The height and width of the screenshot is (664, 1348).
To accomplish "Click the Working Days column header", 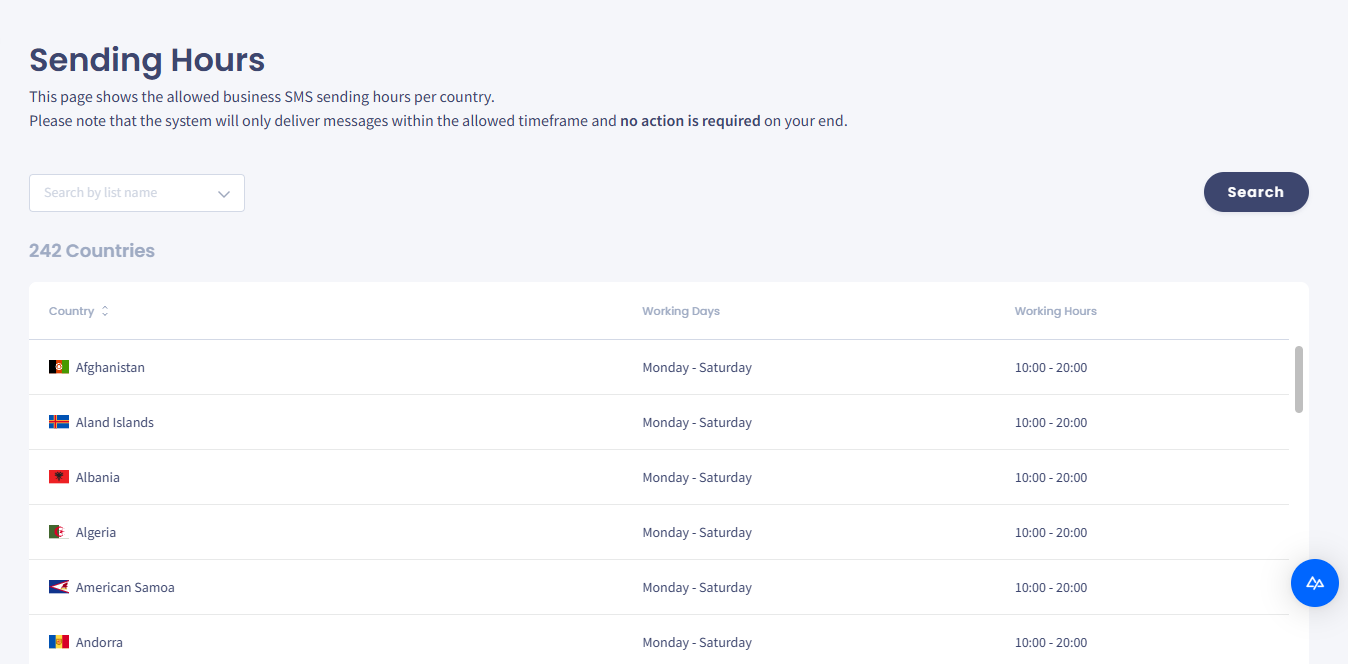I will [x=681, y=311].
